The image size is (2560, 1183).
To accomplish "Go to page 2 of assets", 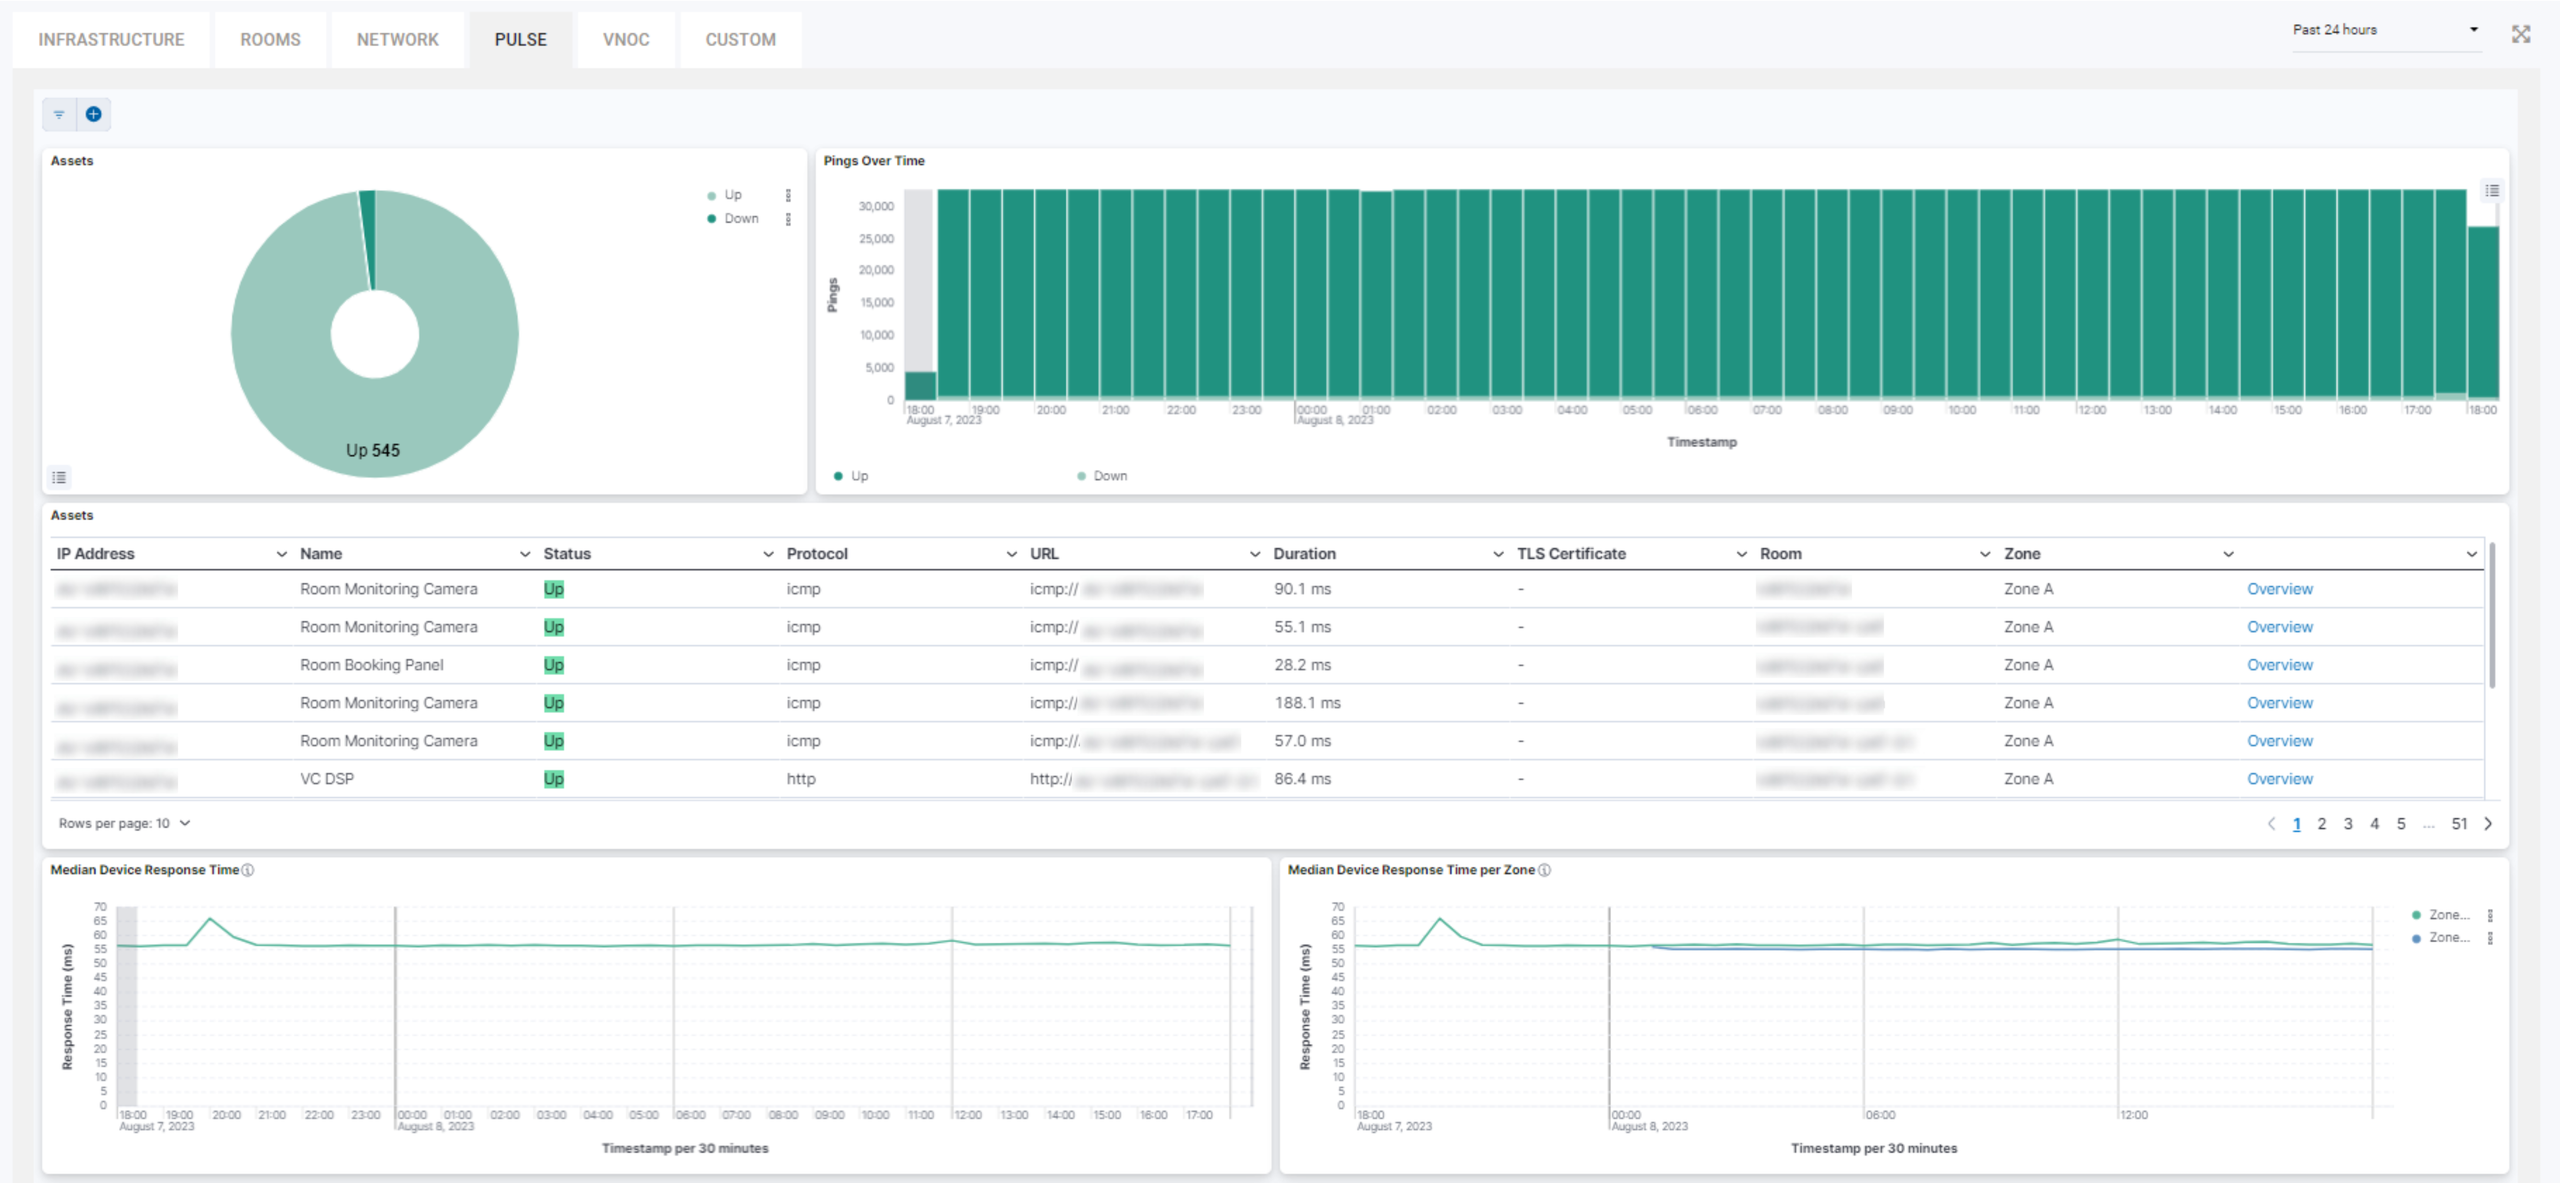I will click(x=2322, y=824).
